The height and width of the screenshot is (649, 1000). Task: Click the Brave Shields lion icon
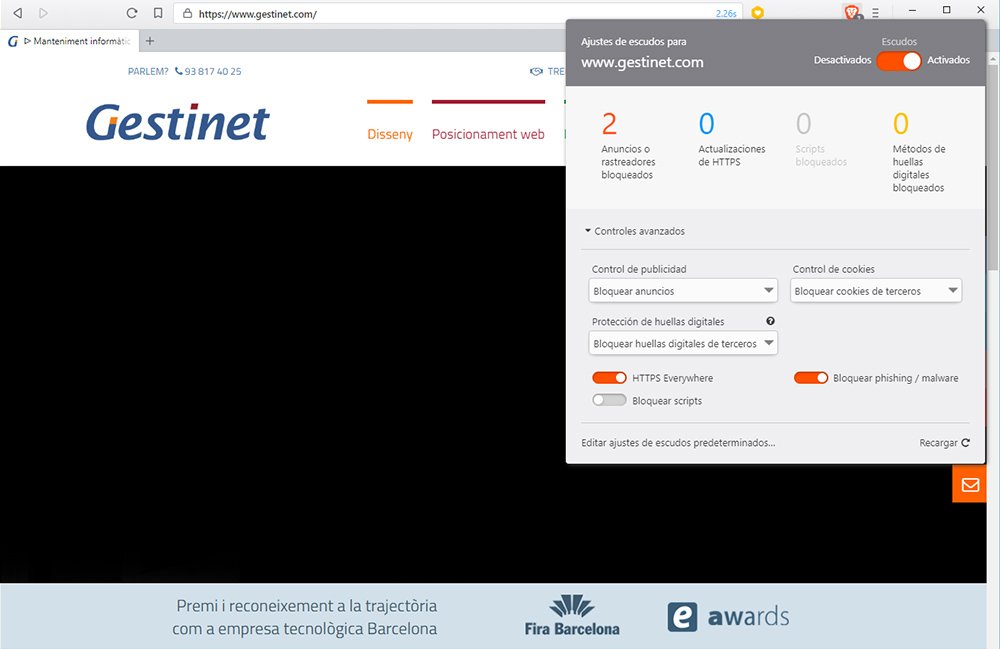click(850, 11)
